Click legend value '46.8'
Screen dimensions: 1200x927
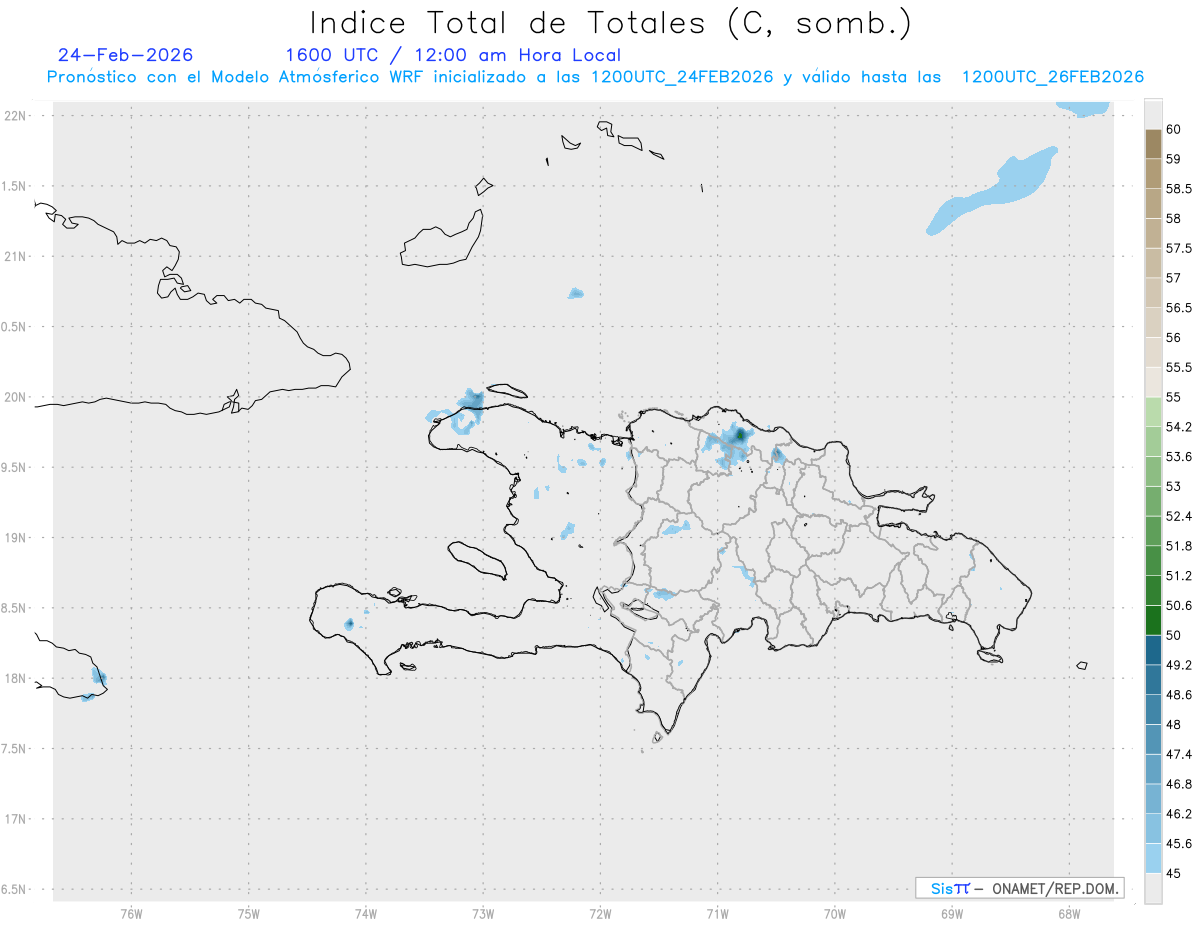point(1179,784)
